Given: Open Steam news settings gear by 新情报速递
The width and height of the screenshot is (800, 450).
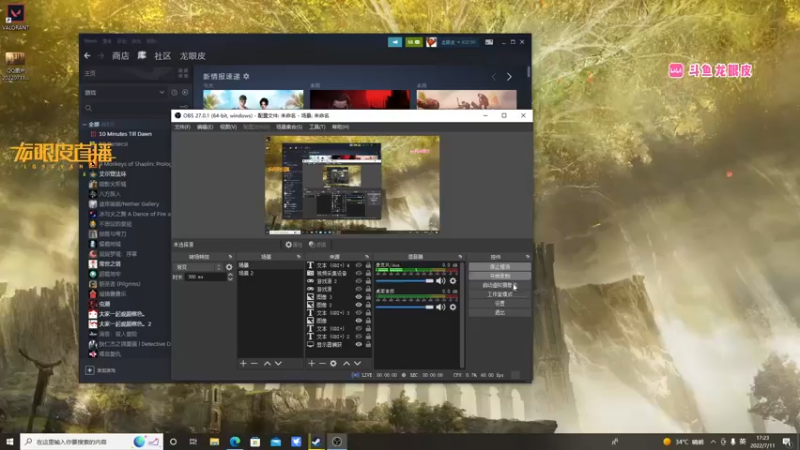Looking at the screenshot, I should tap(246, 76).
